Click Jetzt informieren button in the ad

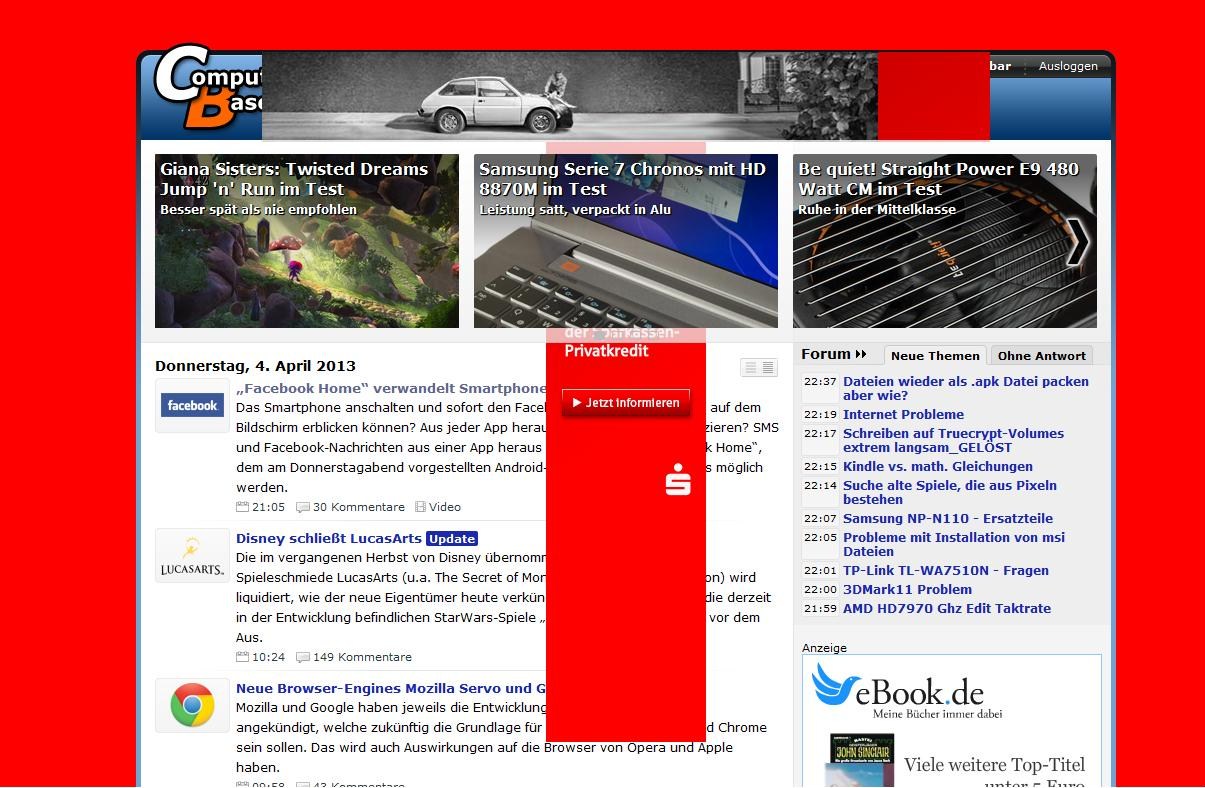[626, 403]
